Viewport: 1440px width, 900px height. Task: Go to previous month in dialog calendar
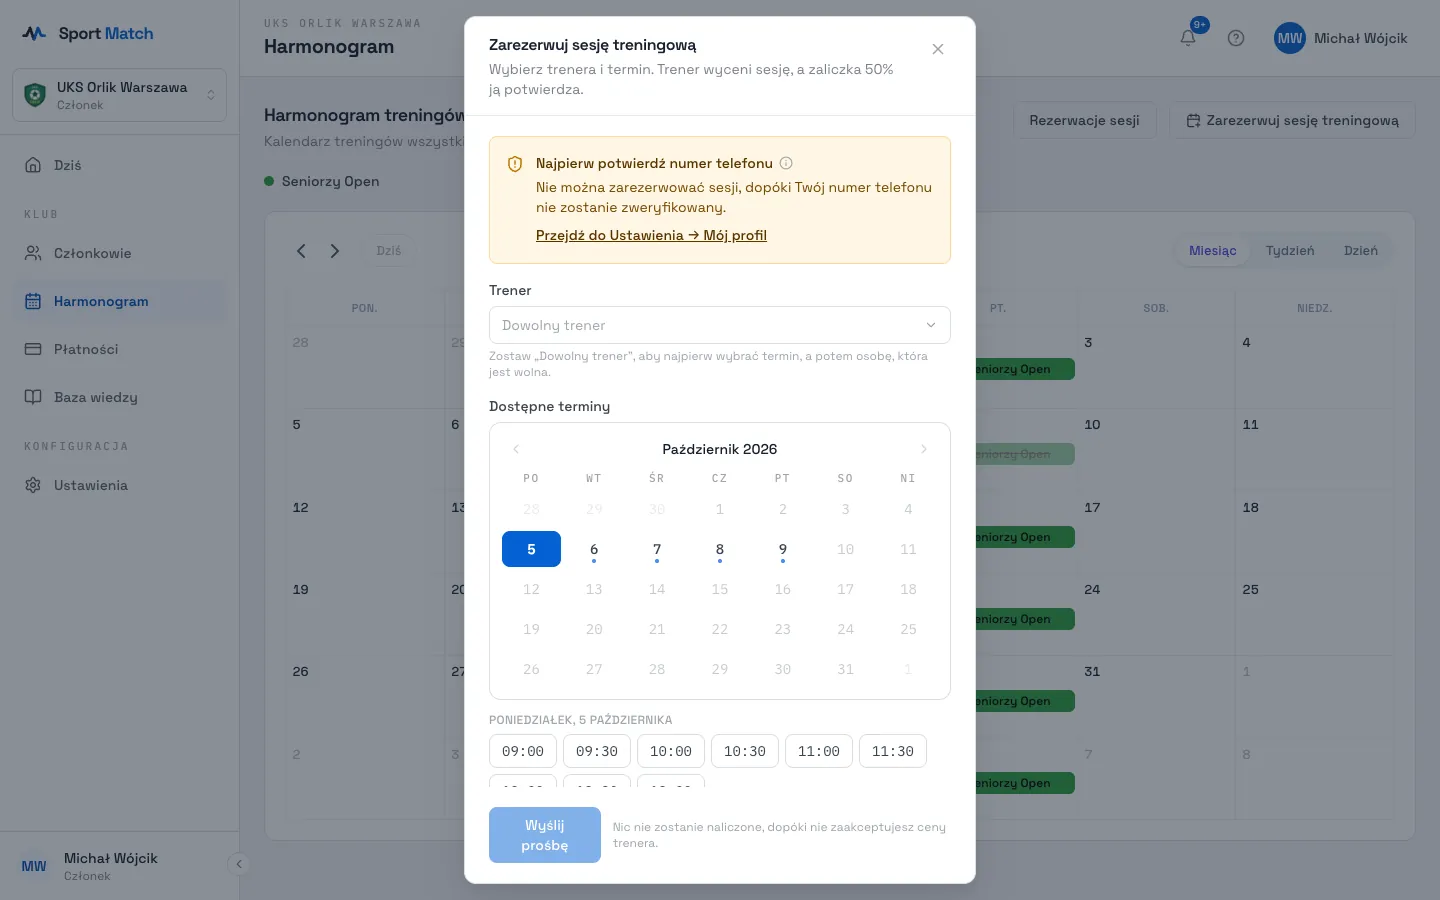pyautogui.click(x=516, y=449)
